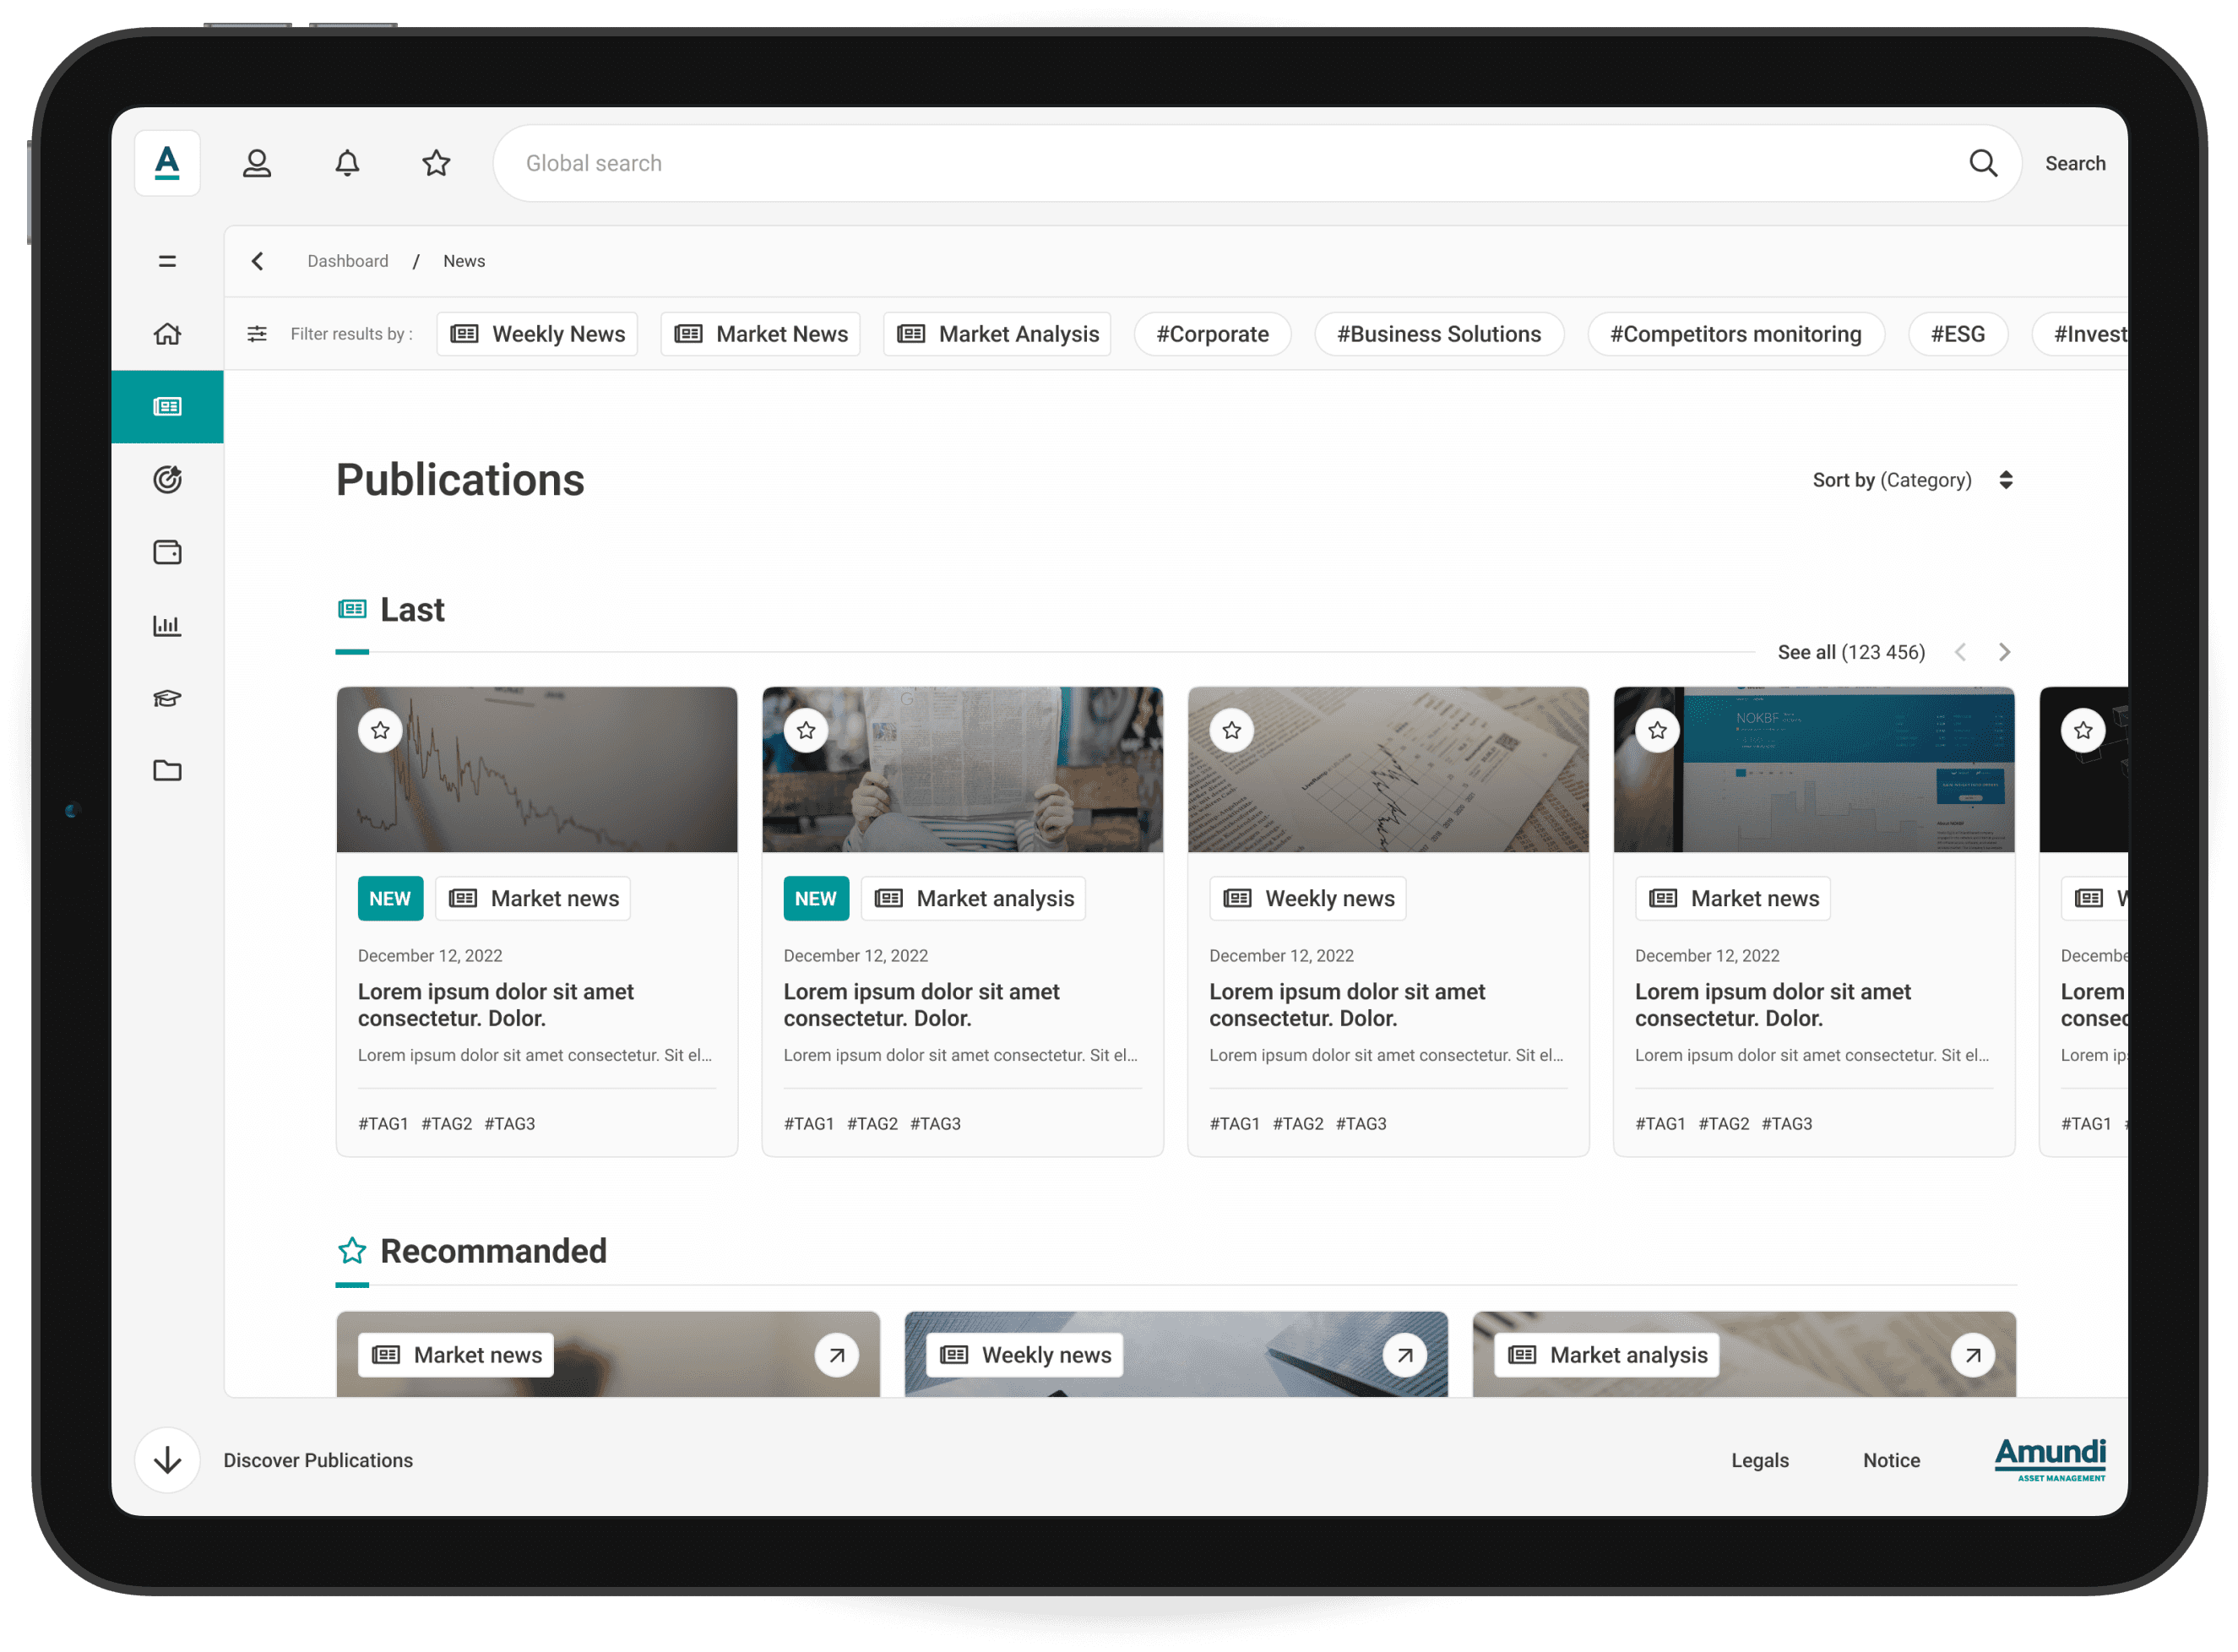Screen dimensions: 2238x1652
Task: Click #TAG3 on the Market analysis card
Action: click(935, 1123)
